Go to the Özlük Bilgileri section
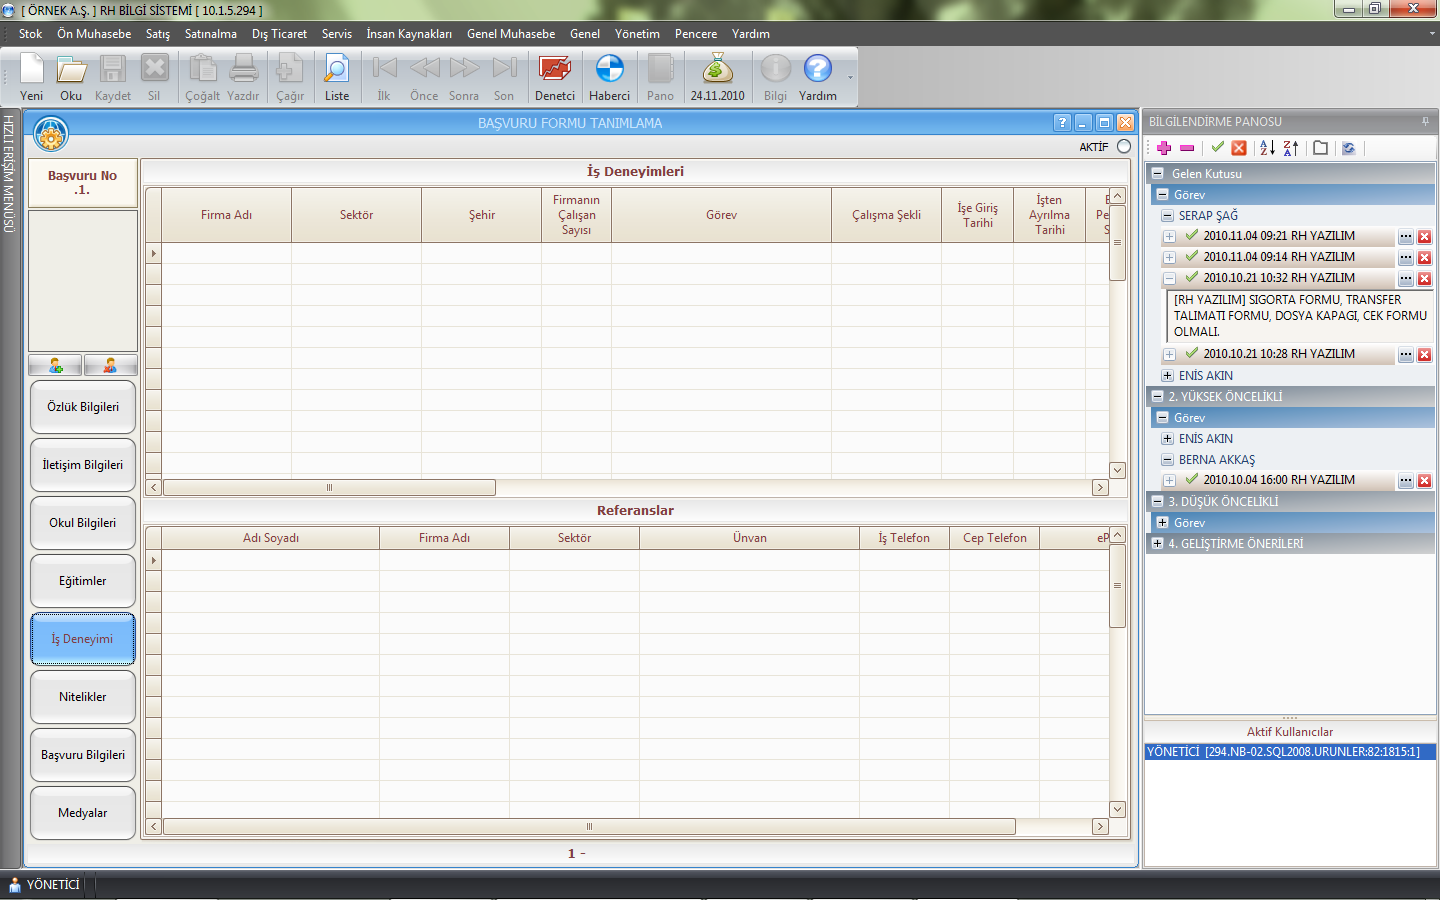This screenshot has width=1440, height=900. pos(83,407)
